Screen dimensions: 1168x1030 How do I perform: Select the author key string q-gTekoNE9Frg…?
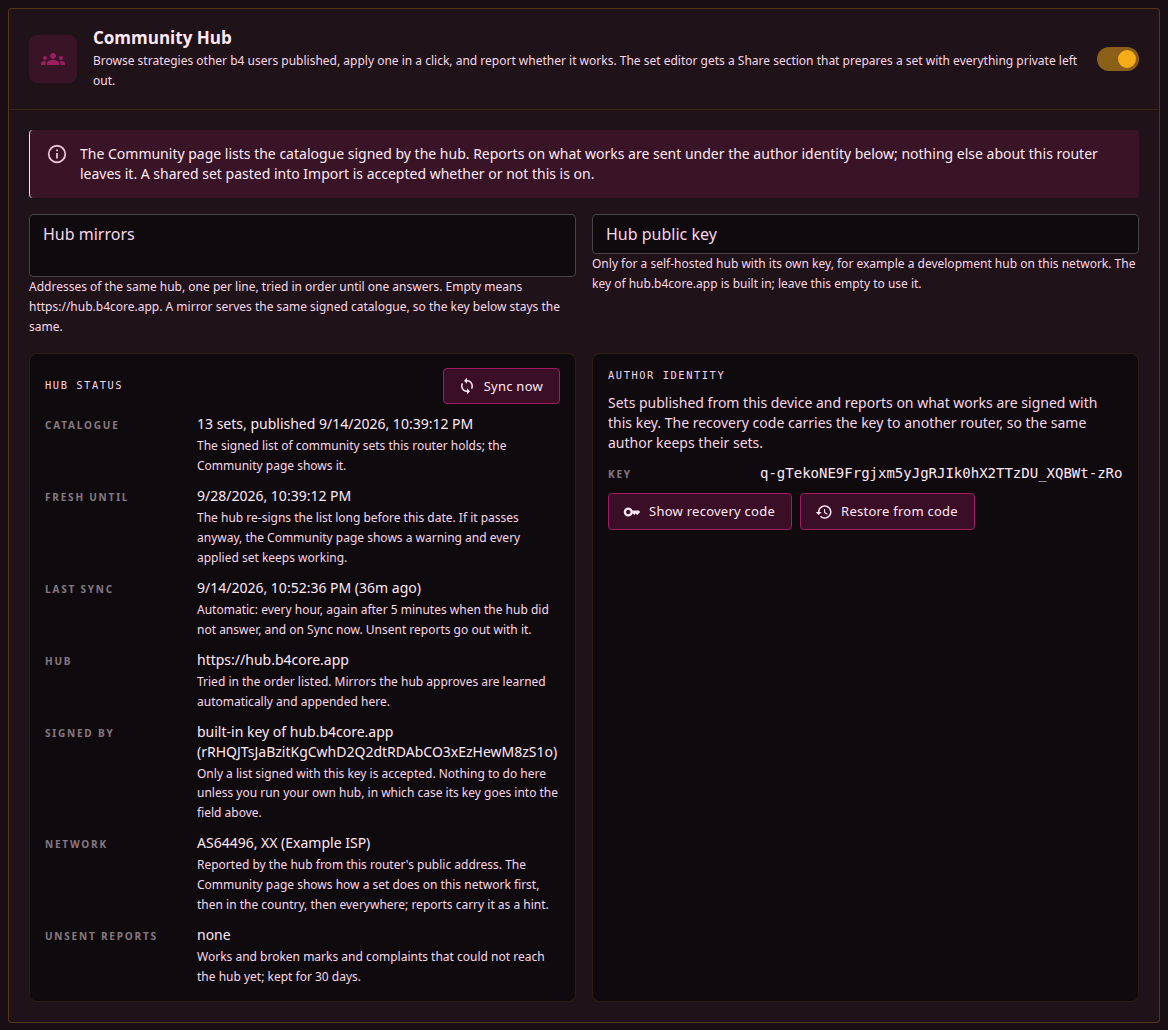click(941, 473)
